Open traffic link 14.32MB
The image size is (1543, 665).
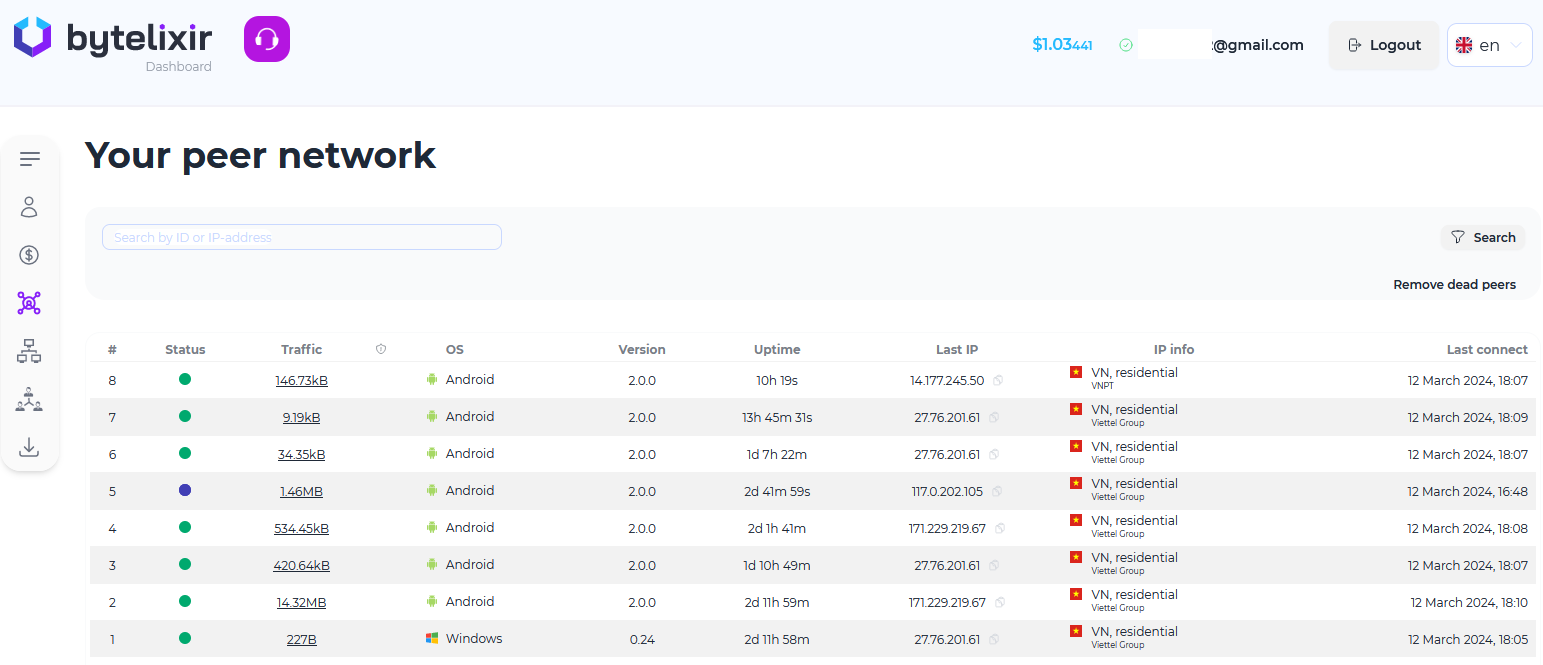[302, 603]
